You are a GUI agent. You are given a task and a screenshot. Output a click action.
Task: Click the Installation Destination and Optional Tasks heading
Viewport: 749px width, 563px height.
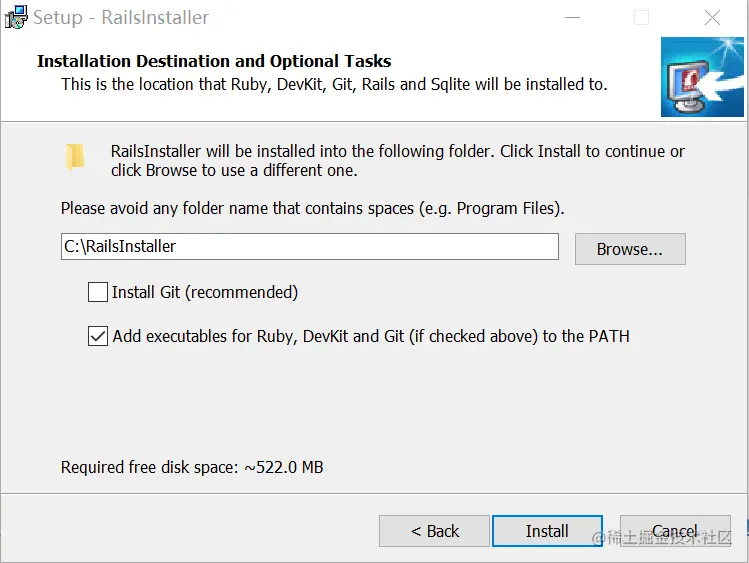tap(214, 61)
